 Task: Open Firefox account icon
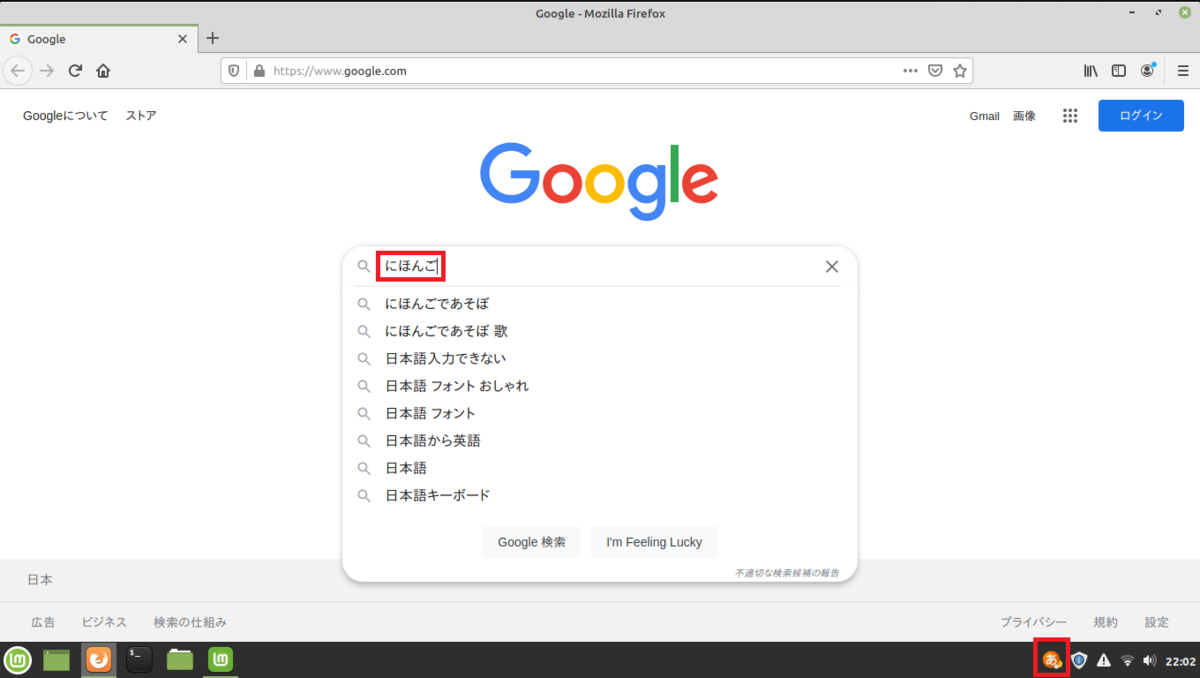click(1149, 71)
